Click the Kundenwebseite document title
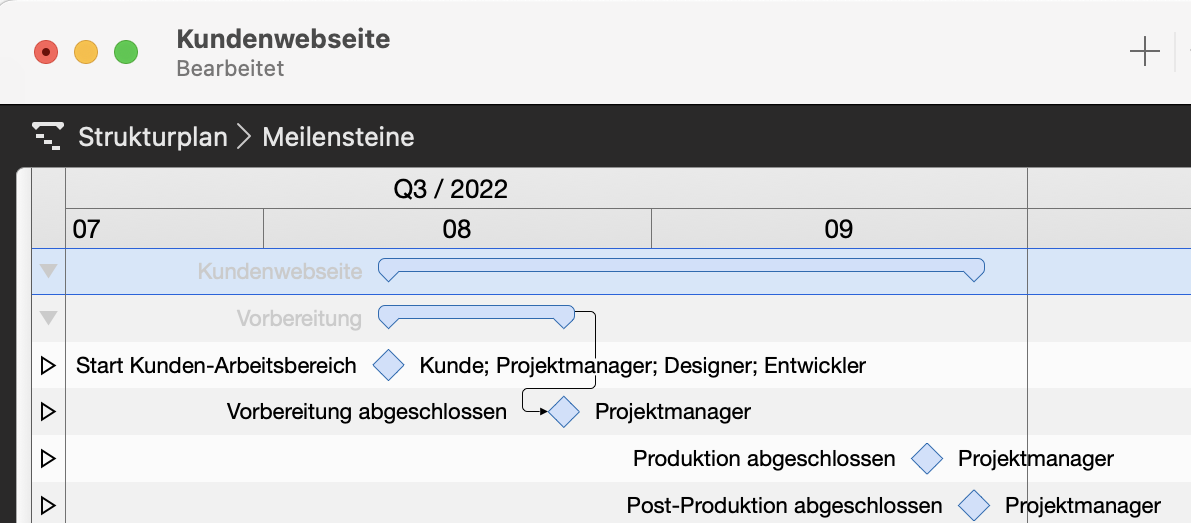 (x=283, y=39)
